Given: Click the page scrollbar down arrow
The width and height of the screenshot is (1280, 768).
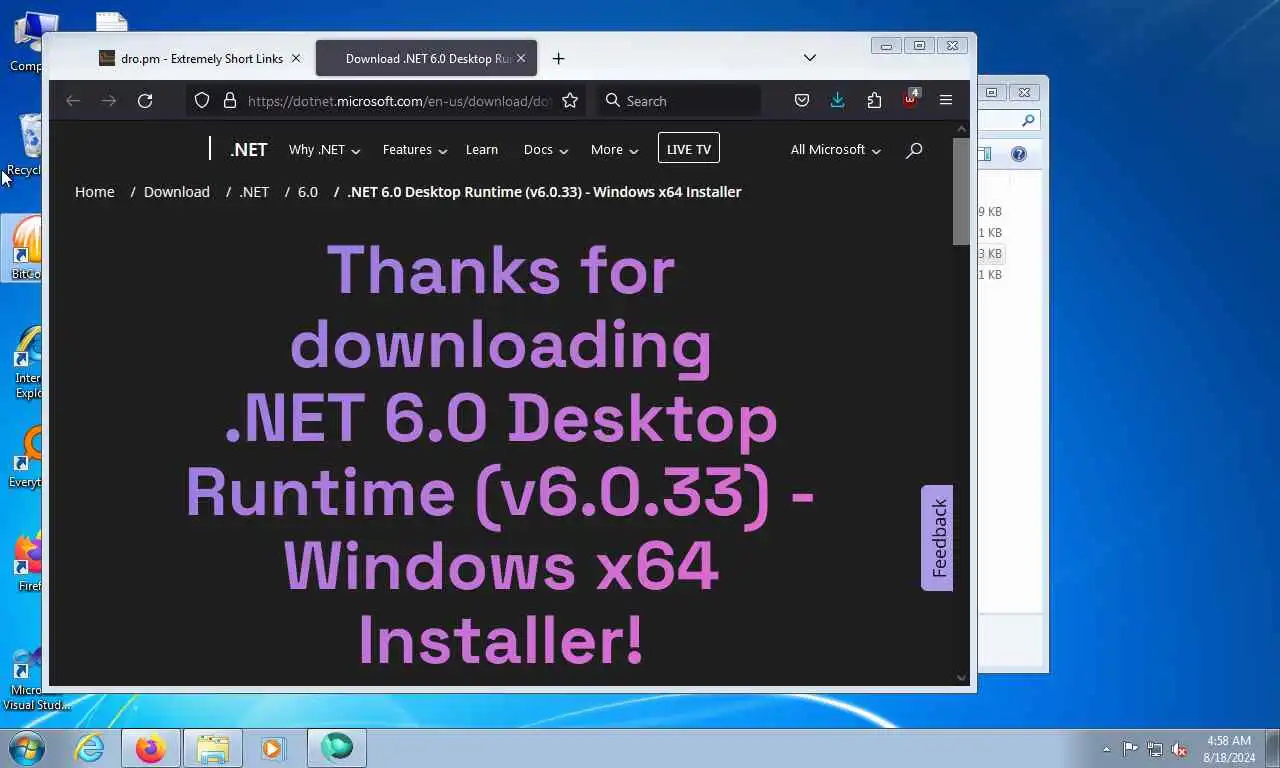Looking at the screenshot, I should [x=961, y=678].
